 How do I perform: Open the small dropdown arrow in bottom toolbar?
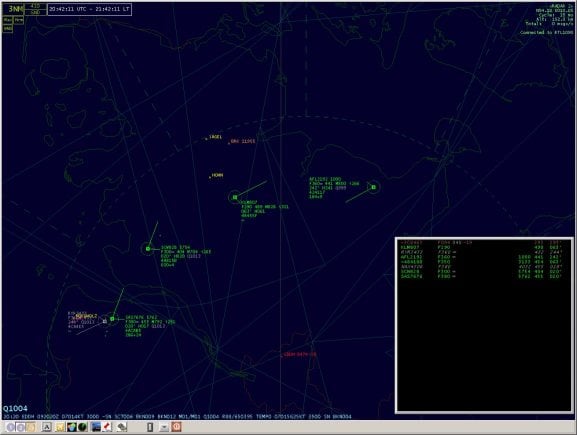coord(164,427)
